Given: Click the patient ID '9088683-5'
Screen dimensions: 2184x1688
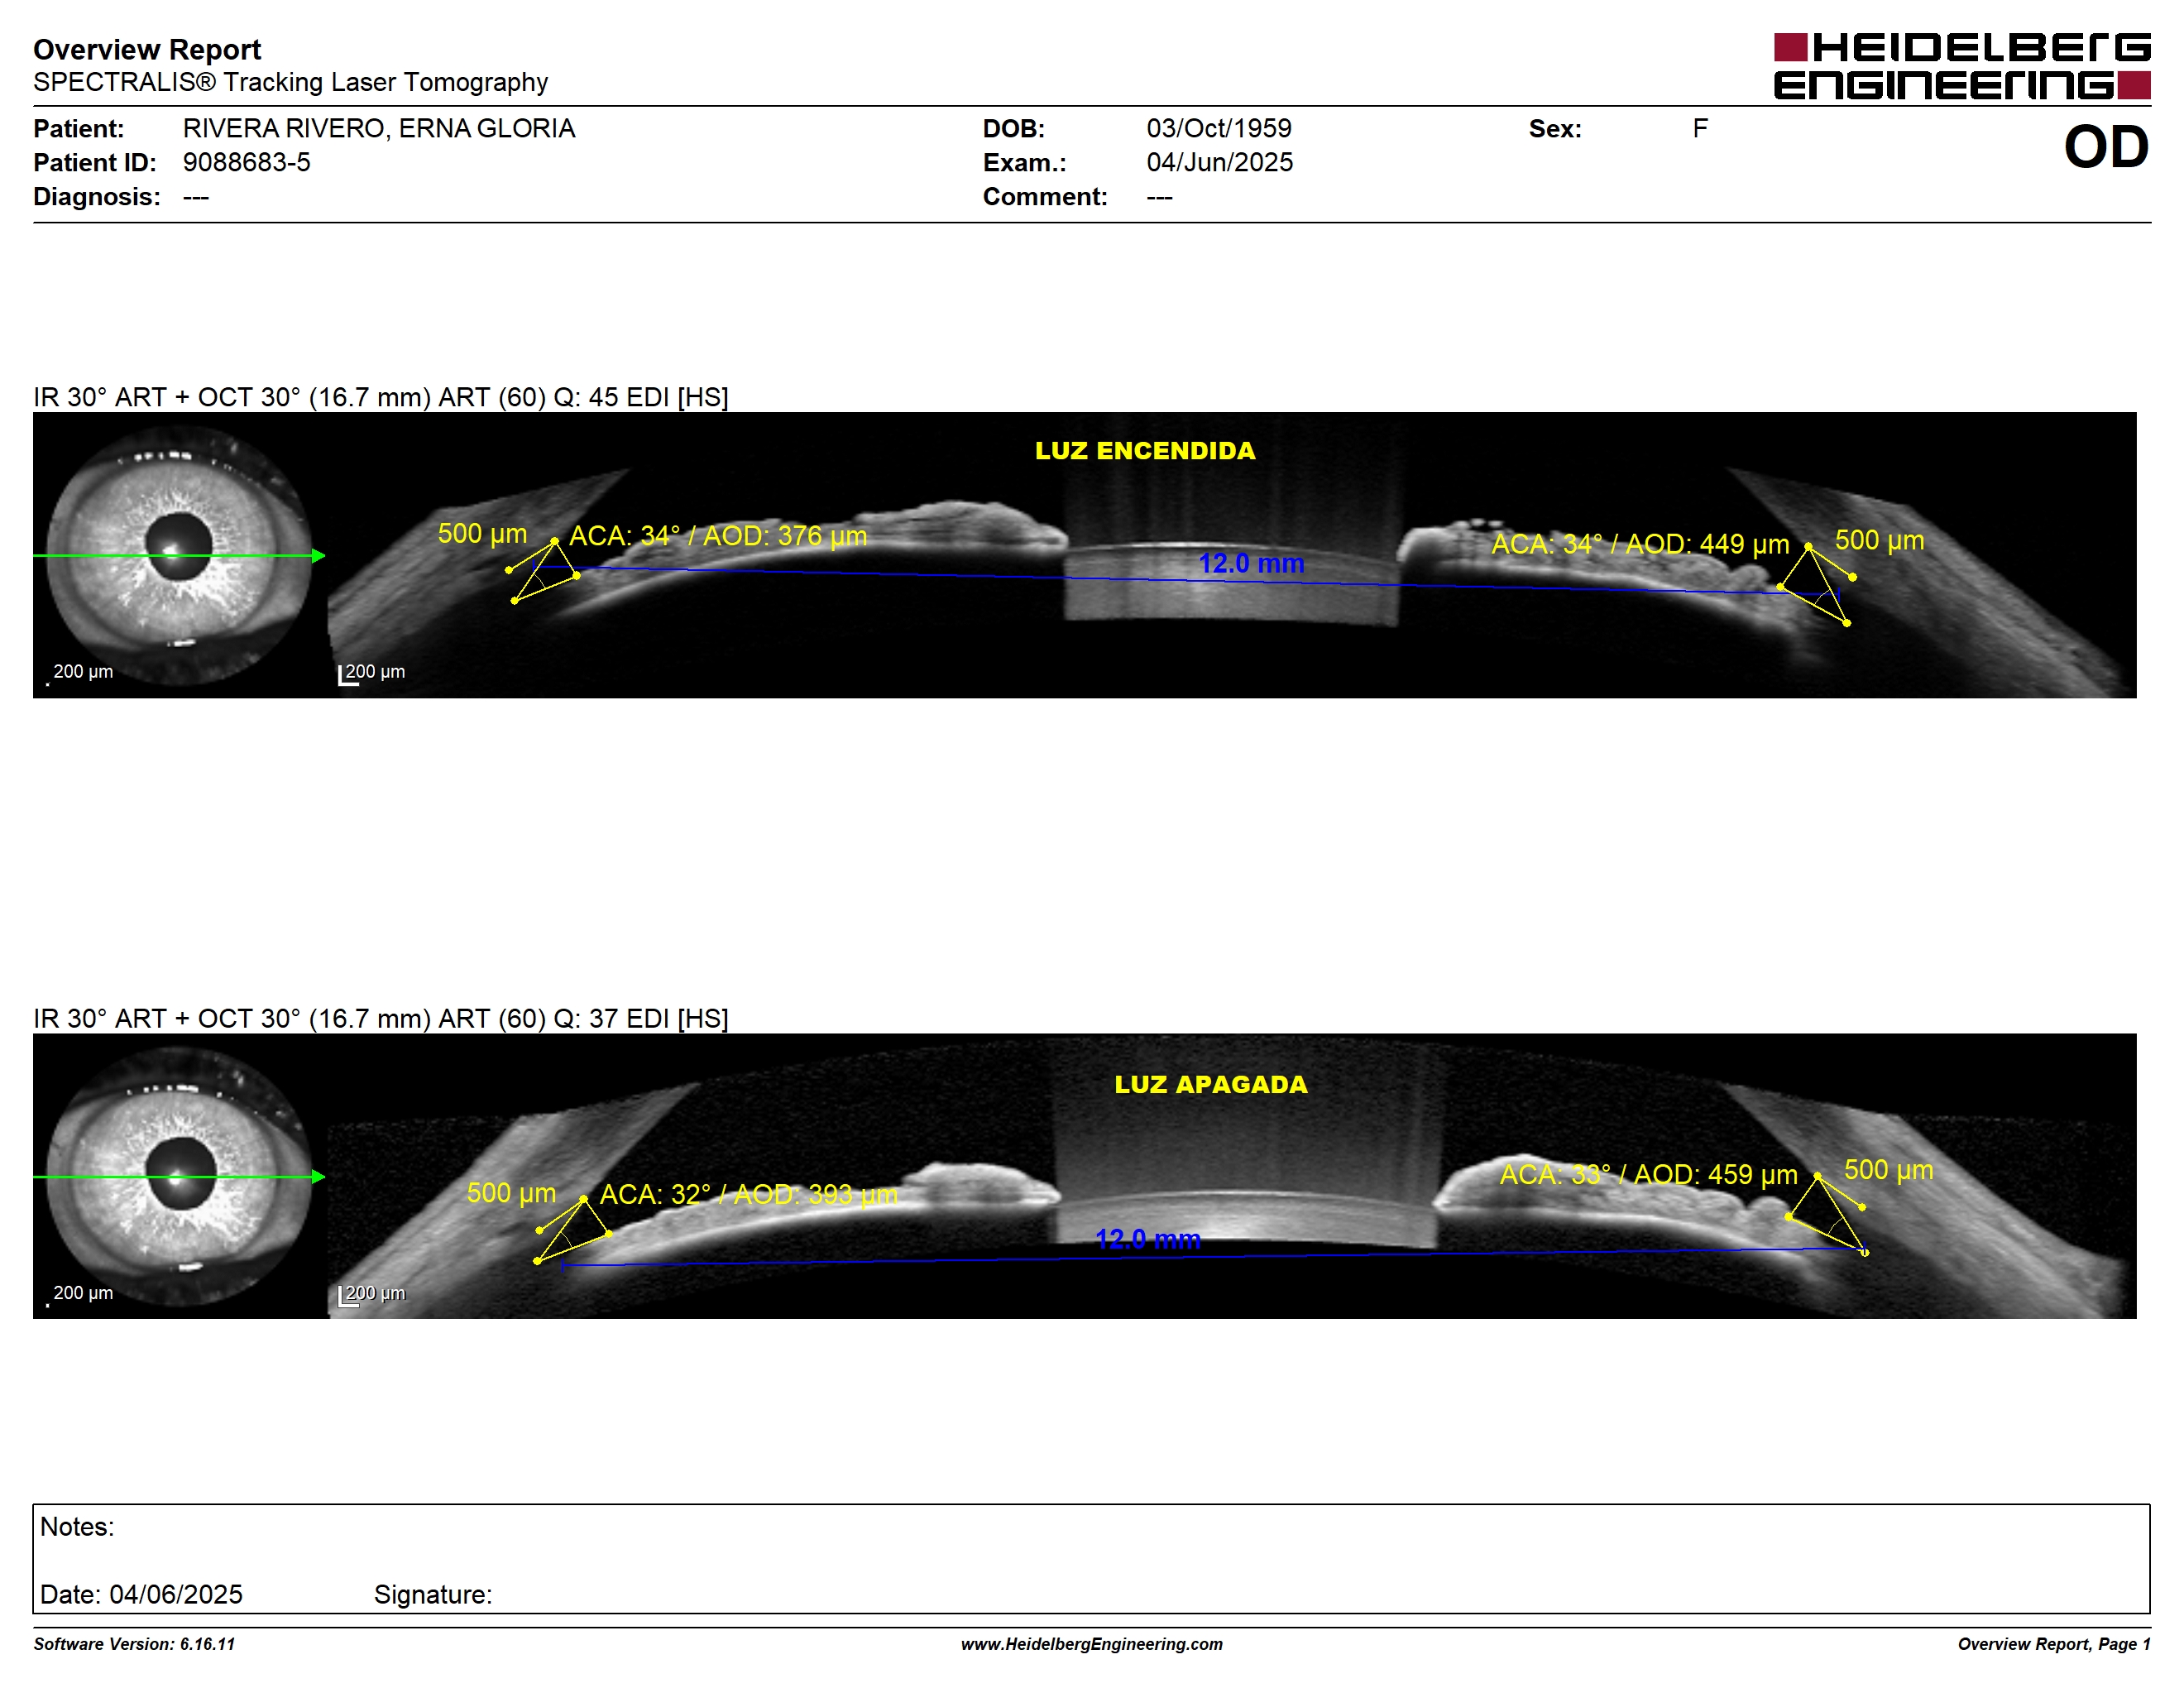Looking at the screenshot, I should (x=246, y=162).
